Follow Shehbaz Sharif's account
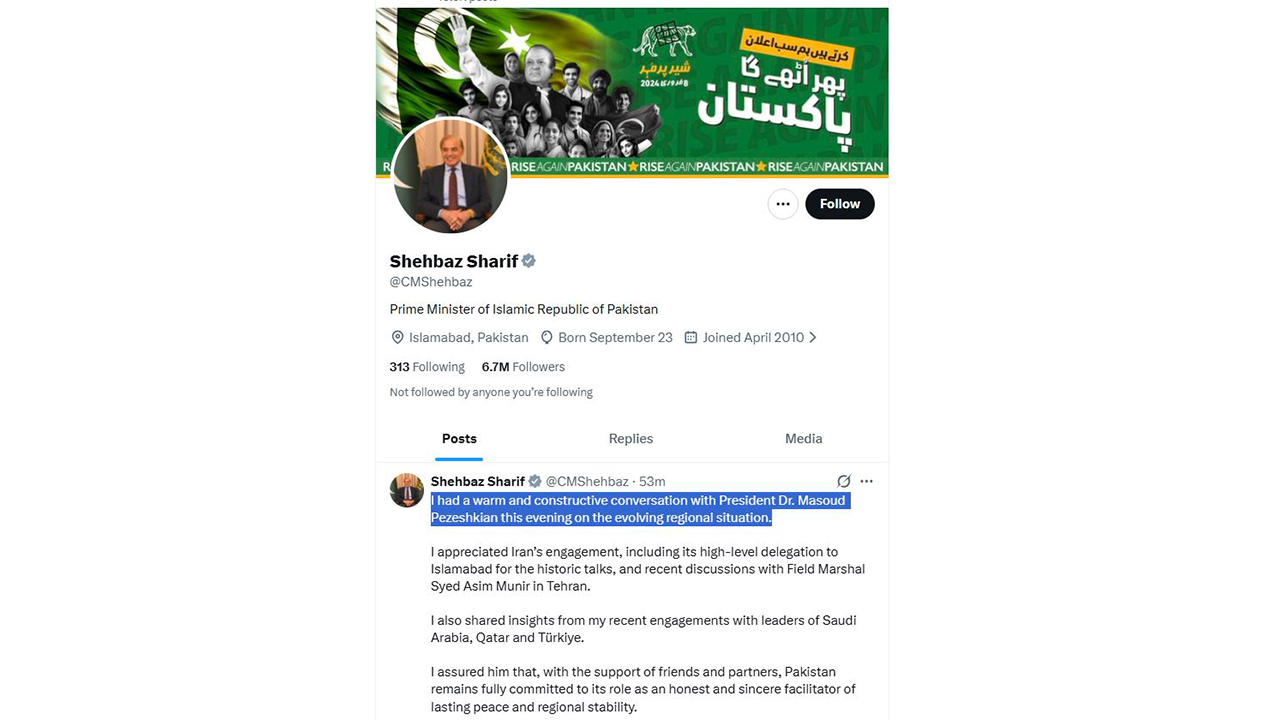 click(x=840, y=204)
